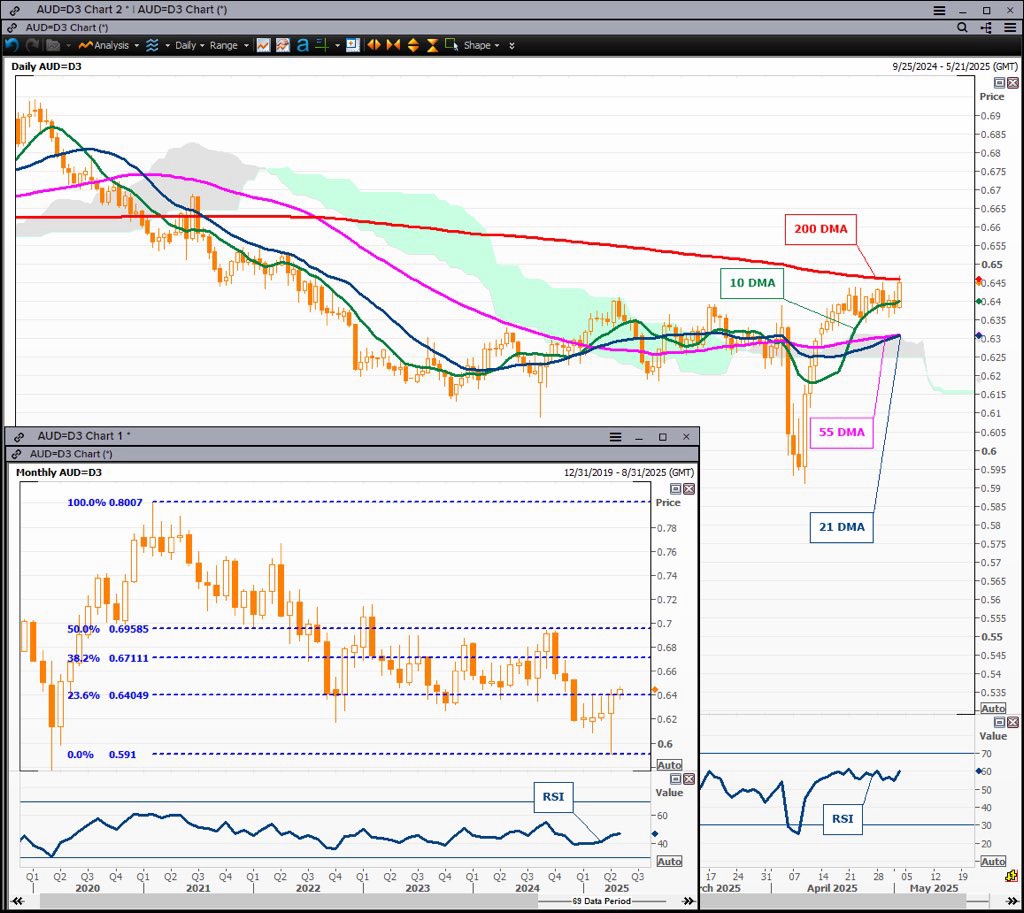
Task: Toggle Auto scale on daily Price axis
Action: pyautogui.click(x=992, y=708)
